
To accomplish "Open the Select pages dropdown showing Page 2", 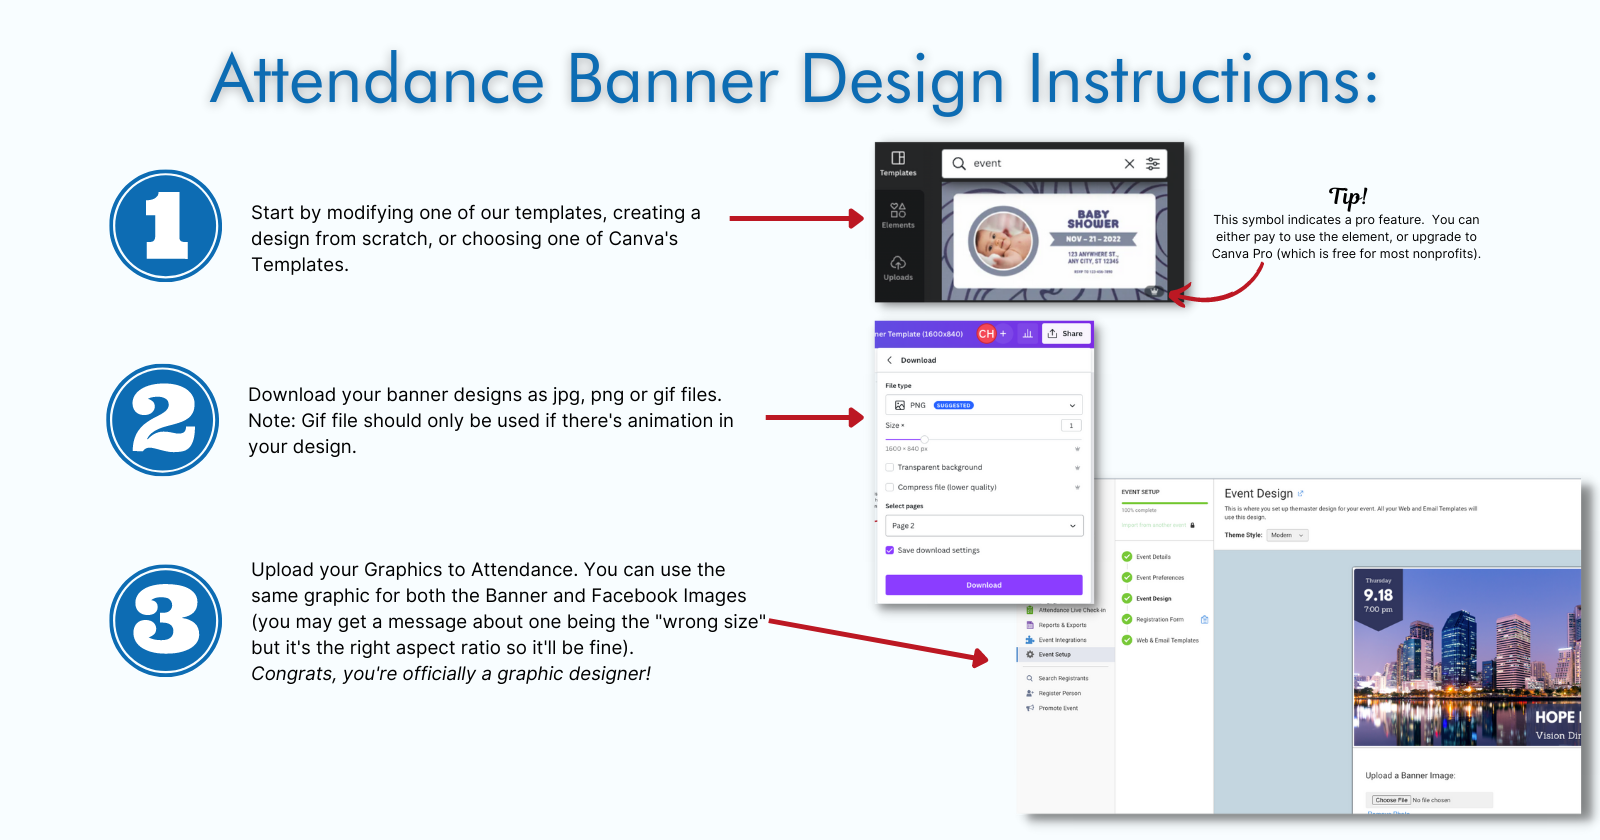I will pyautogui.click(x=984, y=526).
